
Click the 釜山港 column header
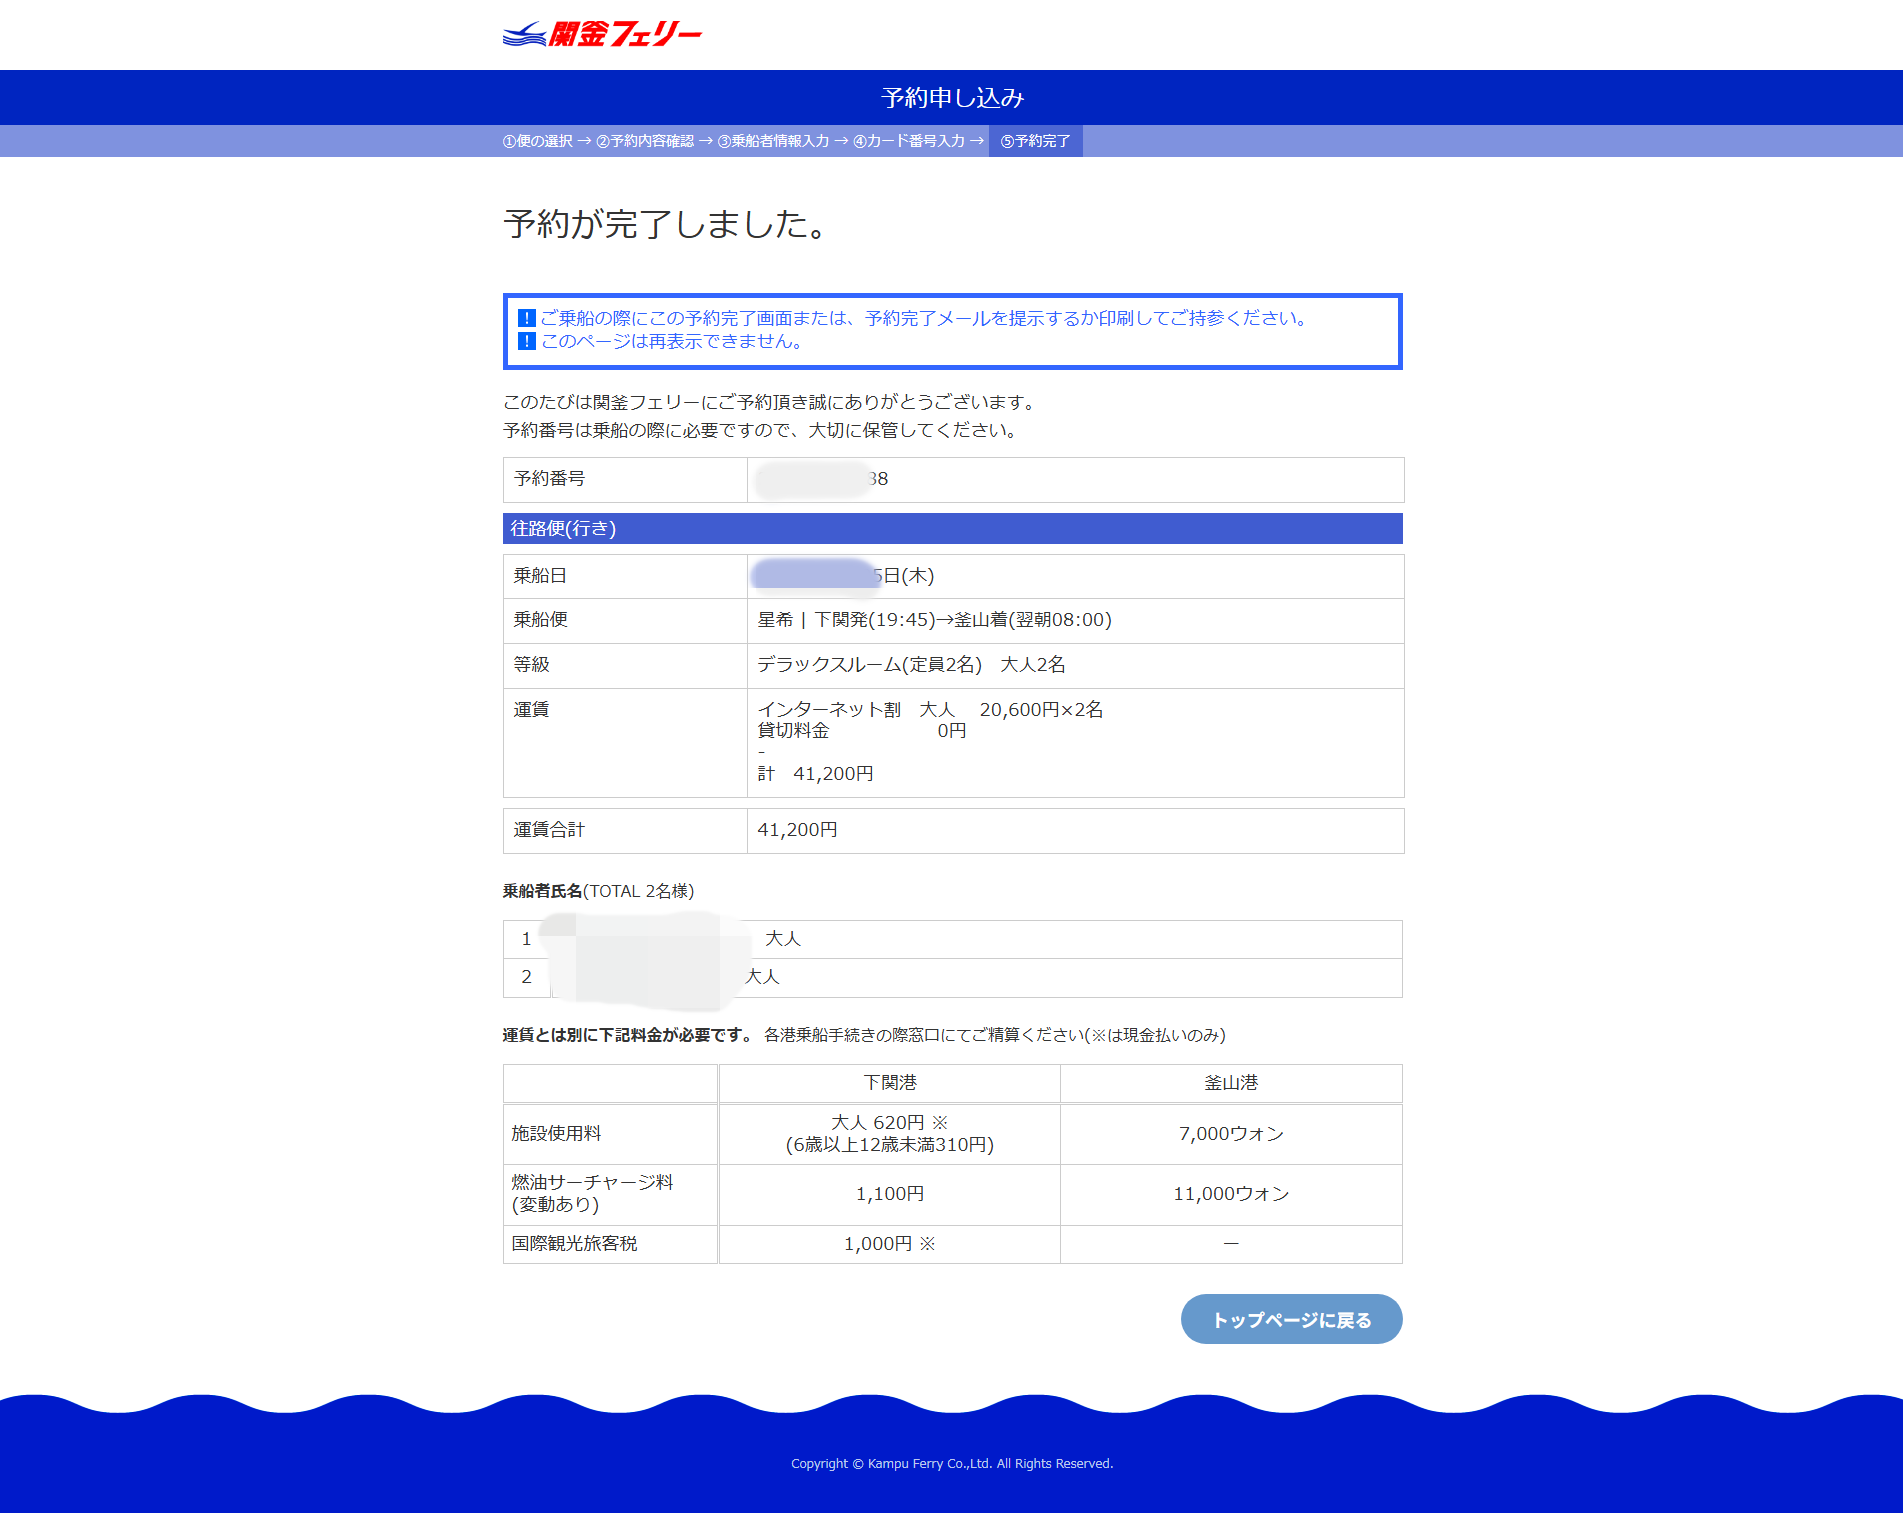(1230, 1082)
